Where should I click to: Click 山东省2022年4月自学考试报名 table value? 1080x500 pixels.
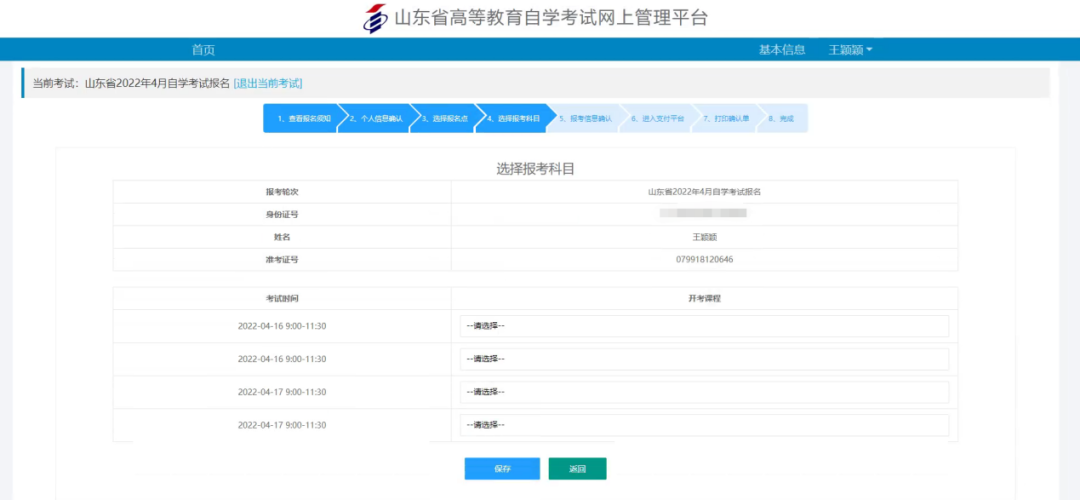704,191
